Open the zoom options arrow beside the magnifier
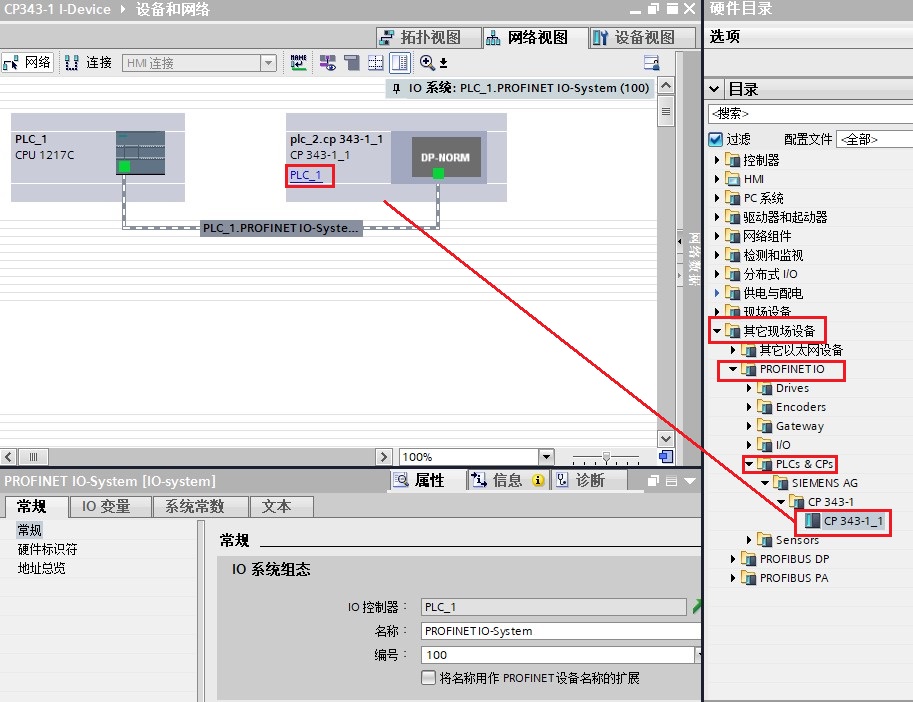The height and width of the screenshot is (702, 913). click(x=444, y=63)
